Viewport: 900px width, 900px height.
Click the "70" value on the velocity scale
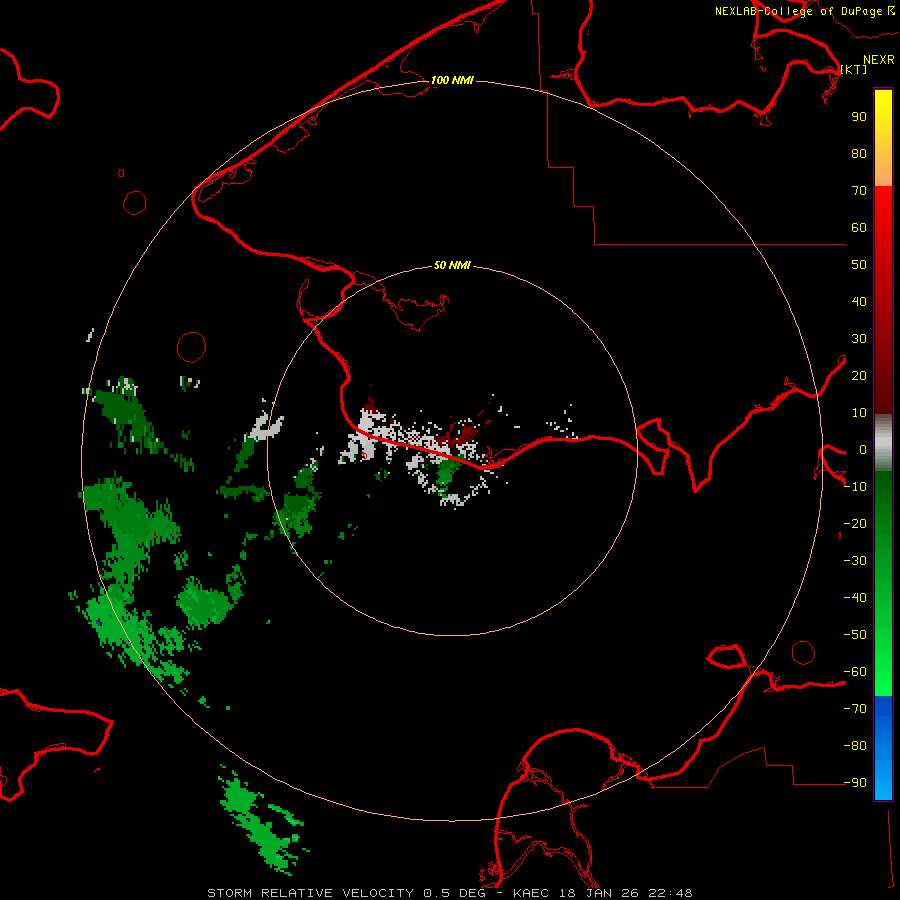click(x=859, y=191)
